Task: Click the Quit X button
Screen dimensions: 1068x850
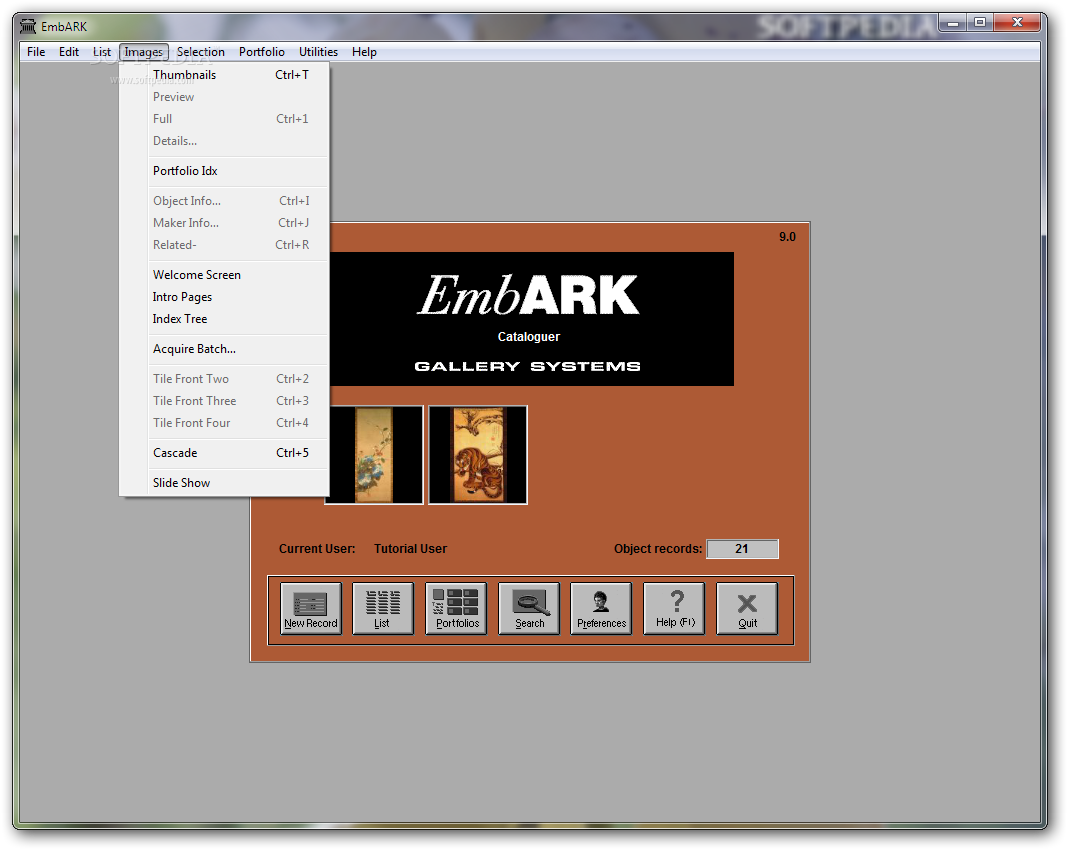Action: tap(747, 608)
